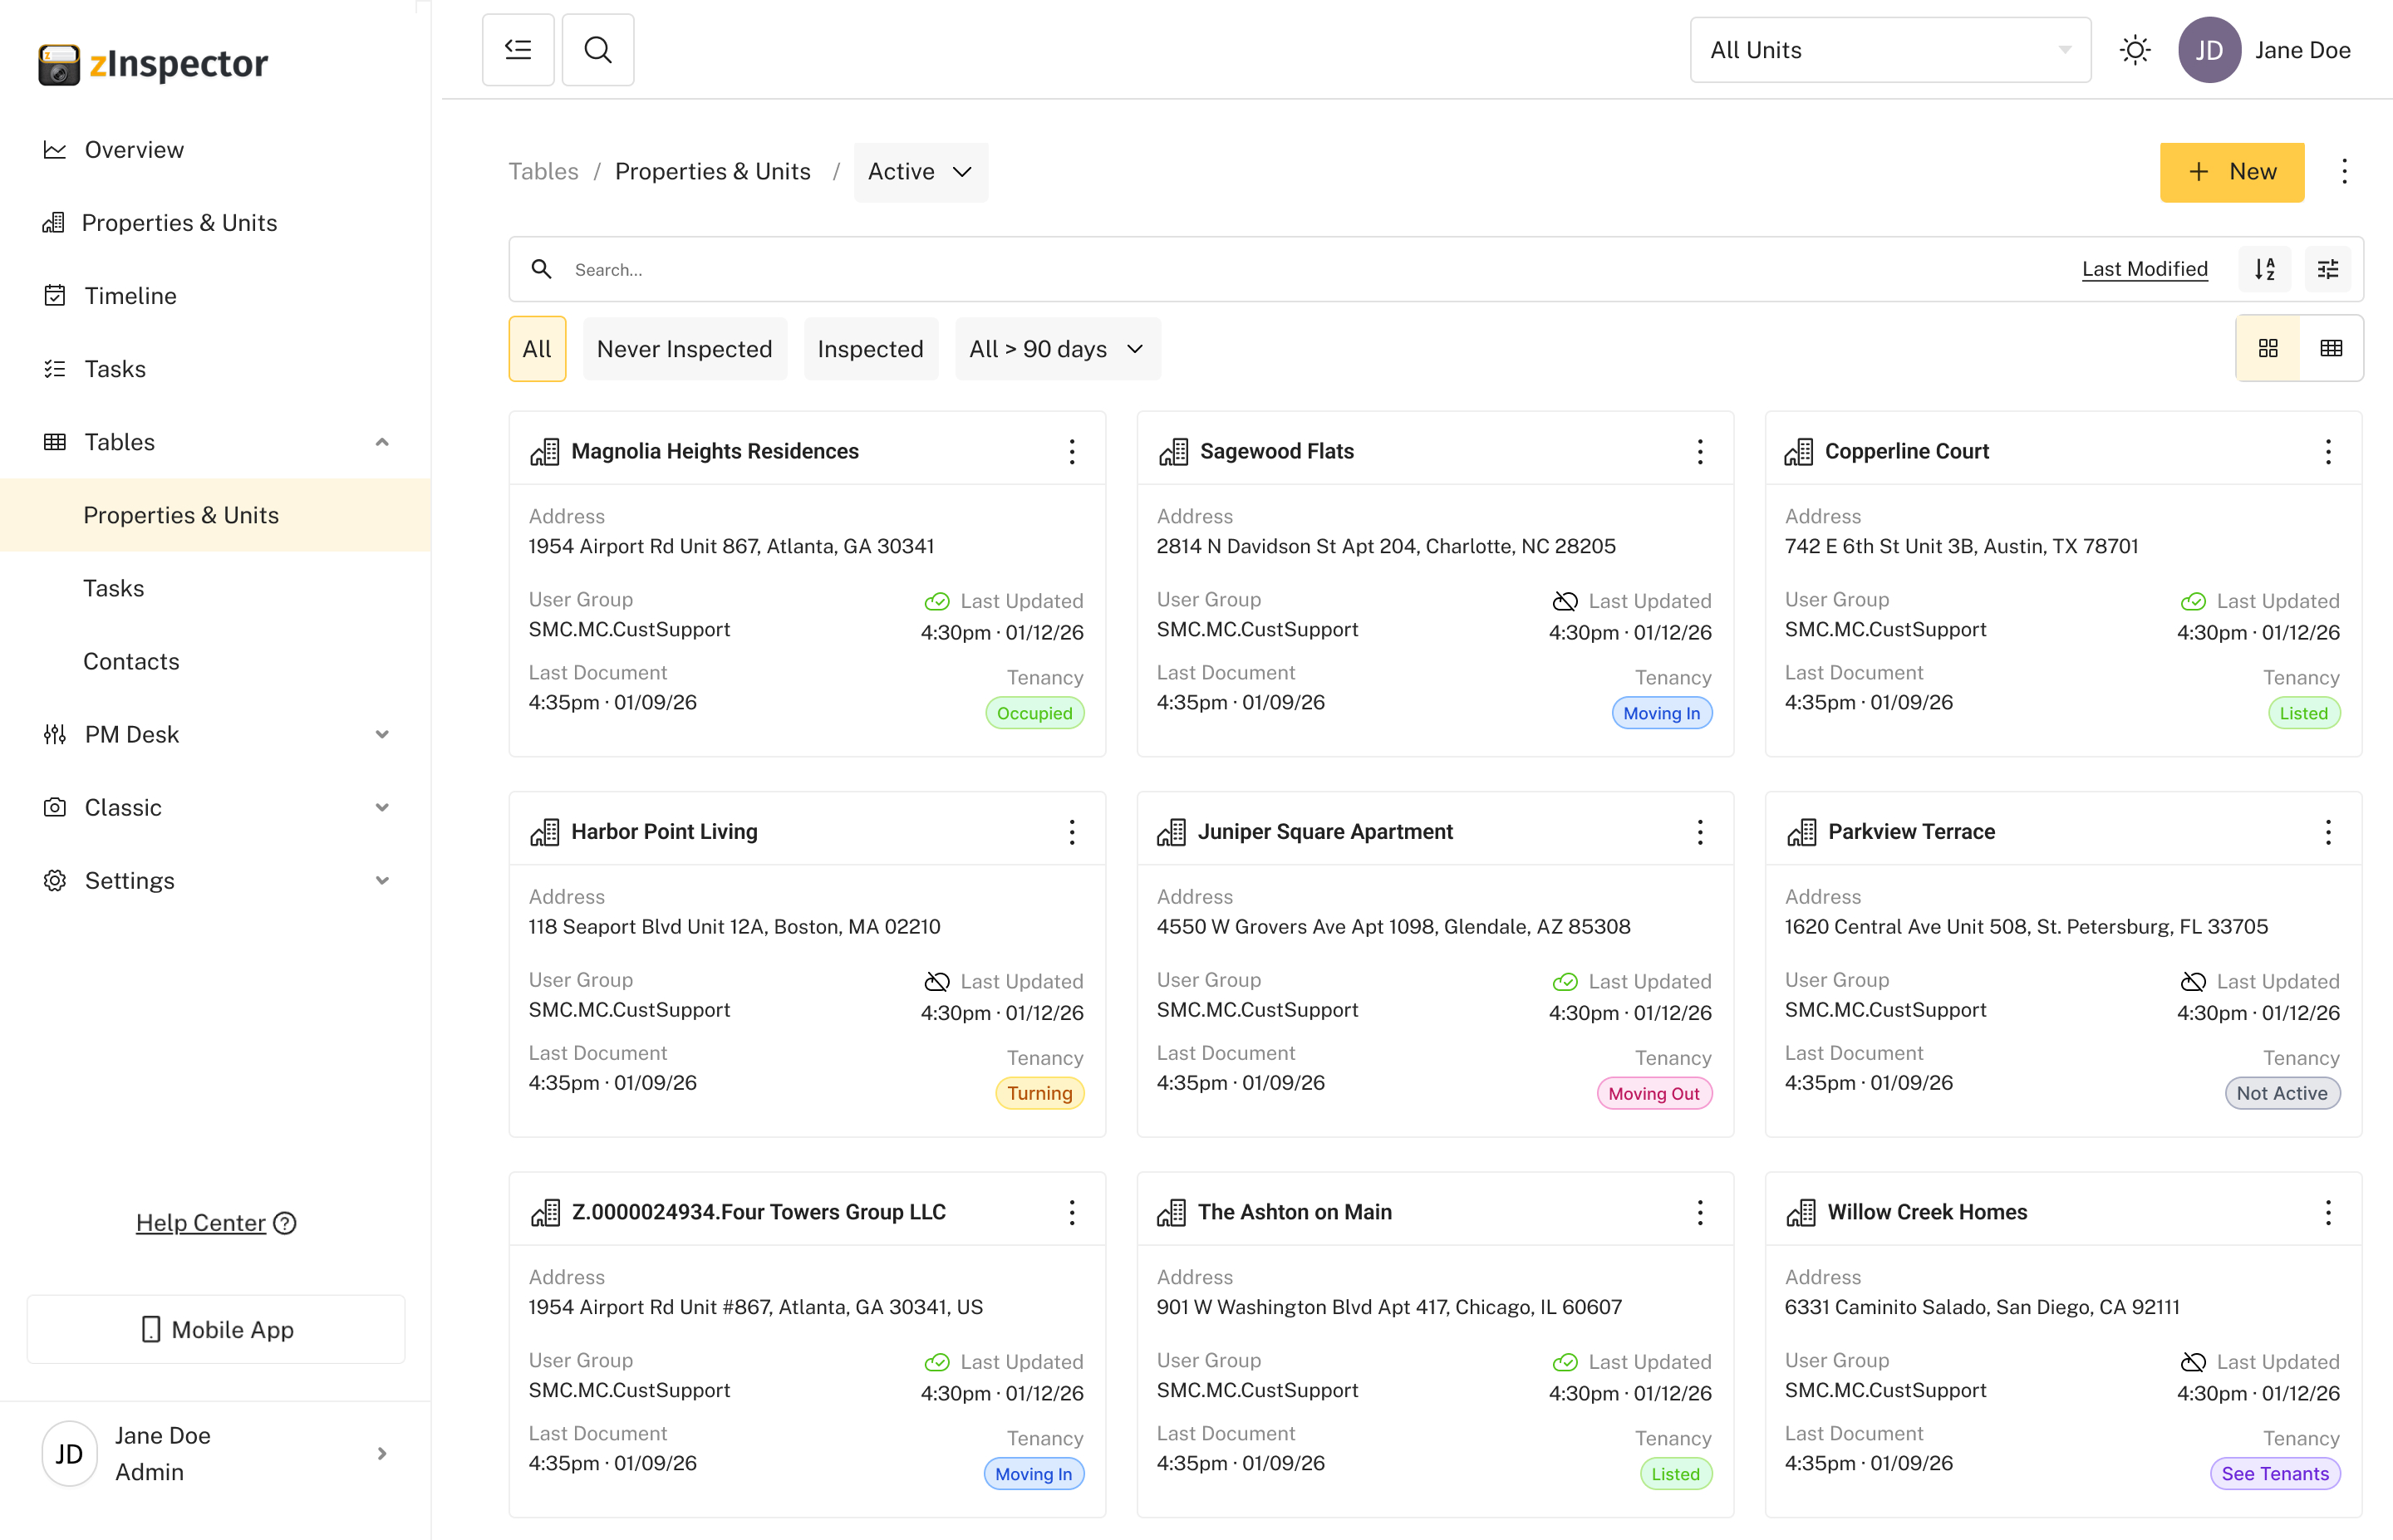The width and height of the screenshot is (2393, 1540).
Task: Open Contacts under Tables menu
Action: click(131, 661)
